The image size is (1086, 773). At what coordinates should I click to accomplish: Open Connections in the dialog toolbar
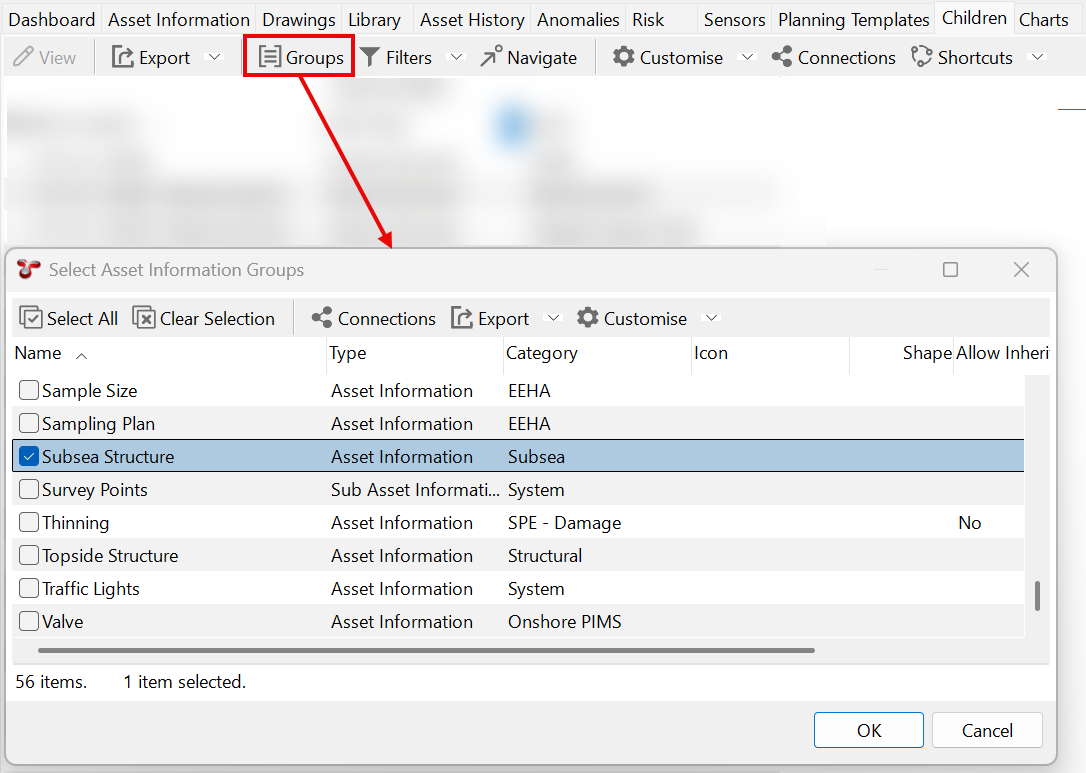373,318
